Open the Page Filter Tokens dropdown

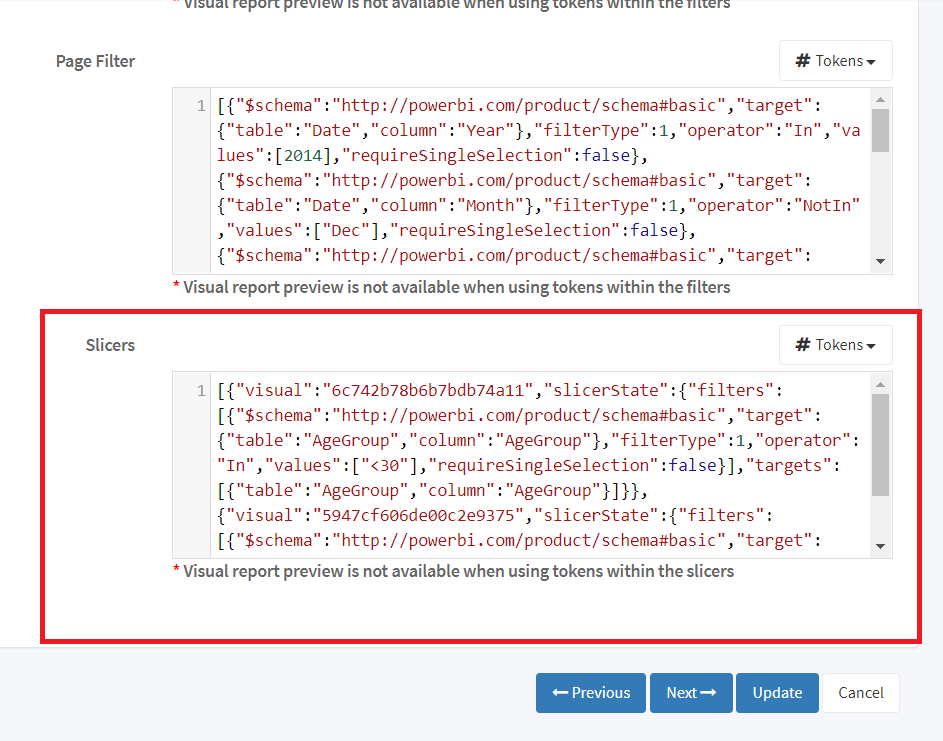(835, 61)
